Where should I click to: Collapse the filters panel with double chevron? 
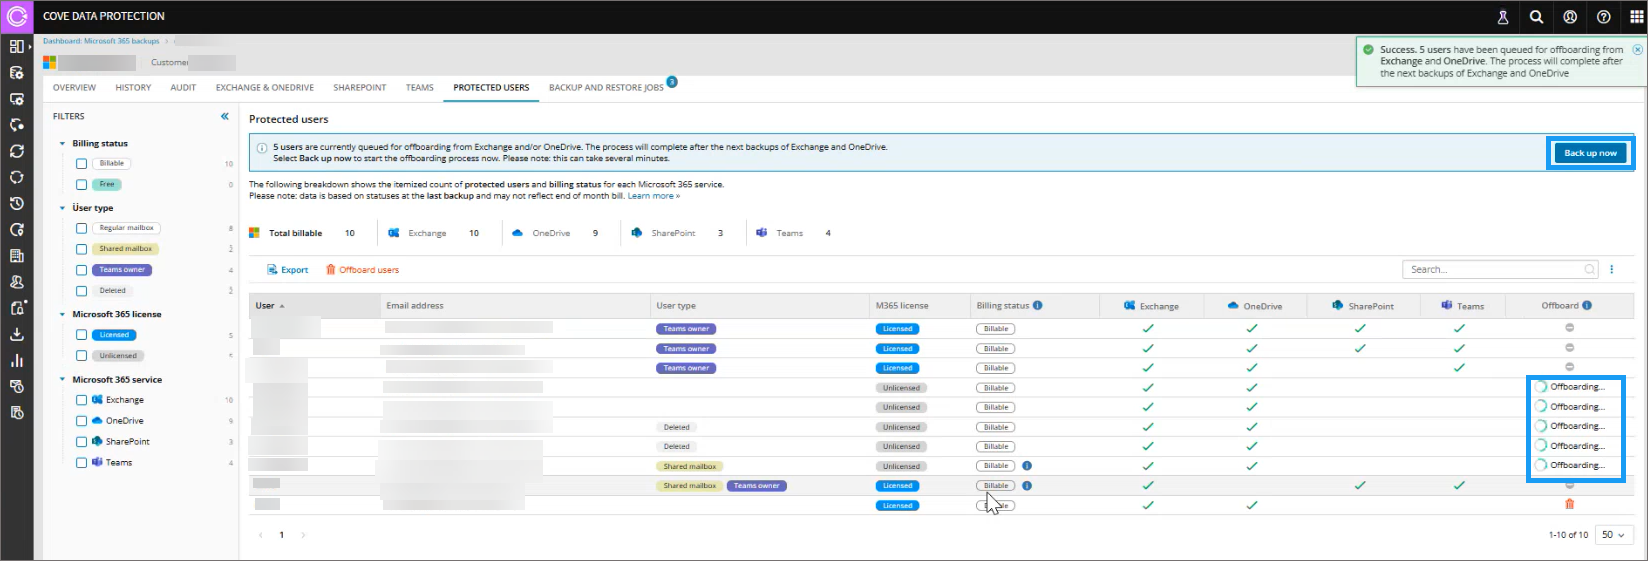point(225,116)
